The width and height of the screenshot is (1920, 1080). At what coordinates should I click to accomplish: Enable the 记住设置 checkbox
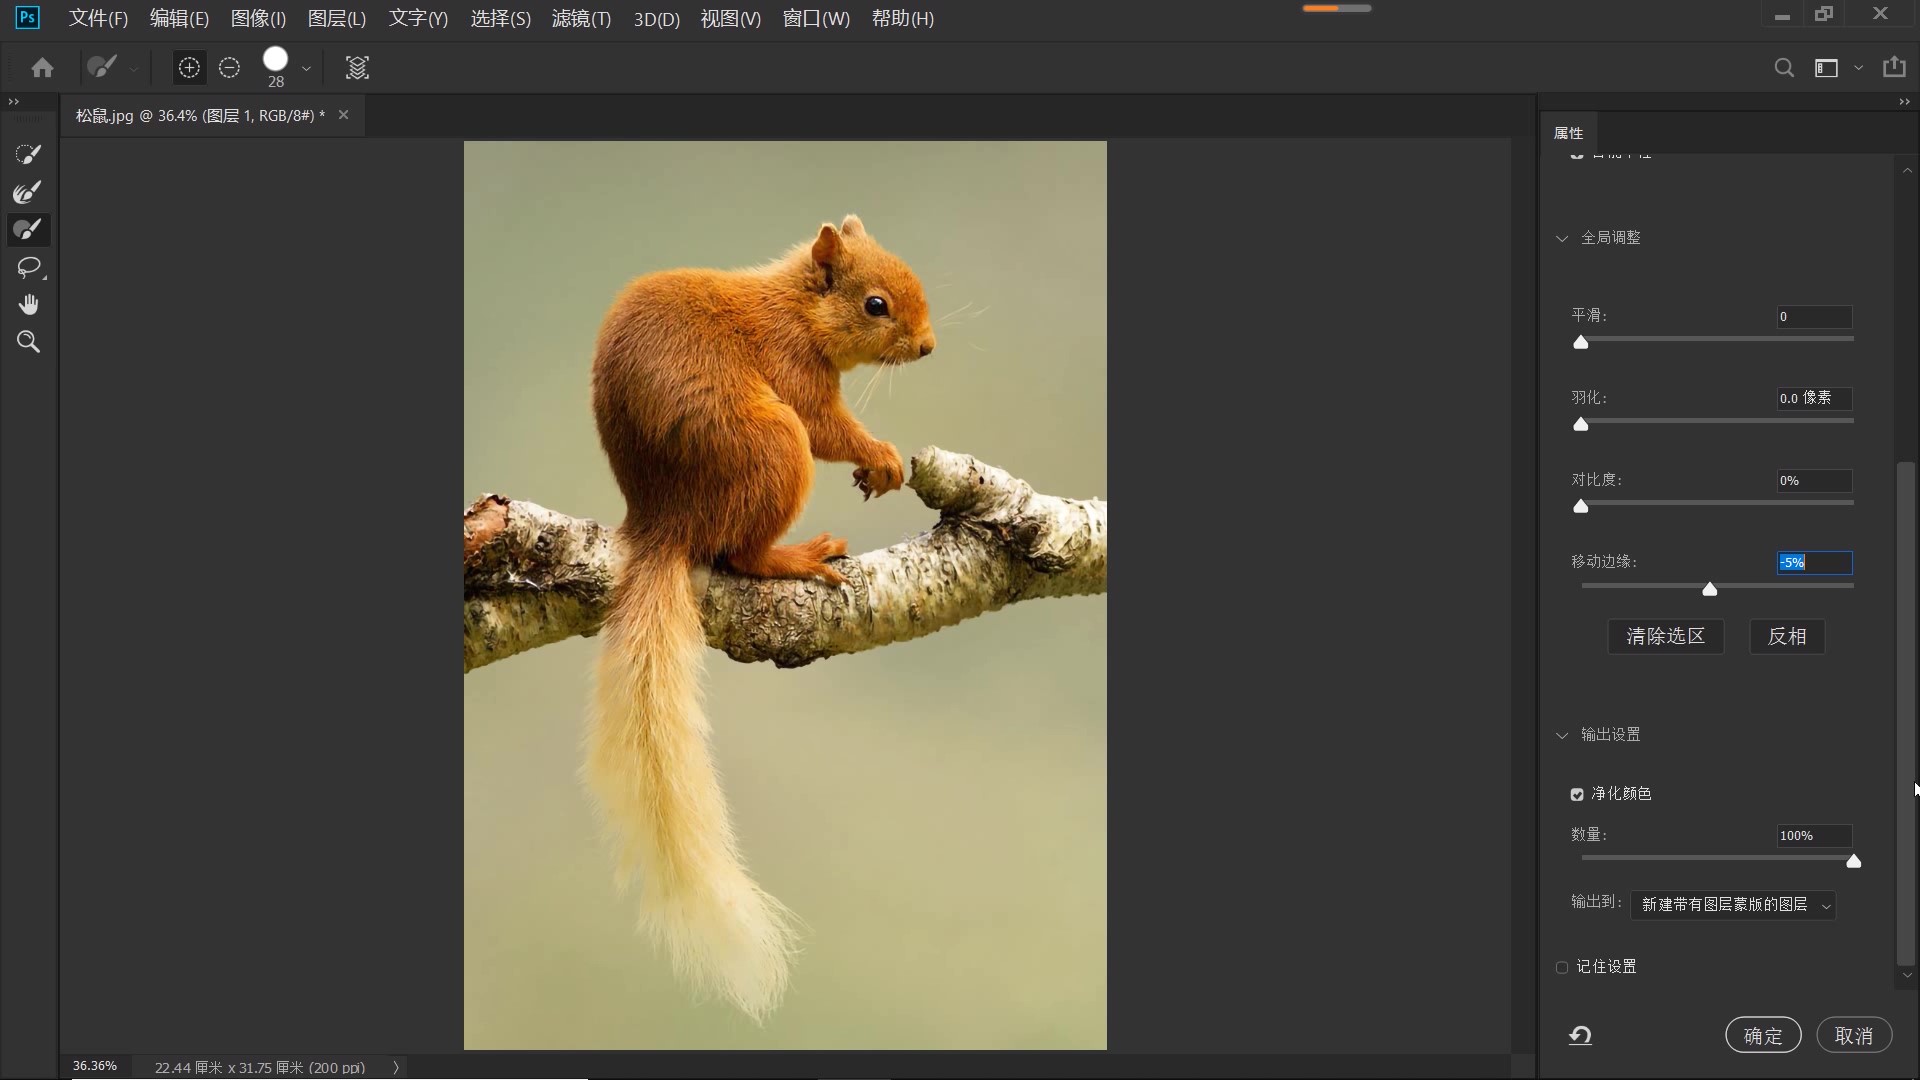coord(1562,967)
